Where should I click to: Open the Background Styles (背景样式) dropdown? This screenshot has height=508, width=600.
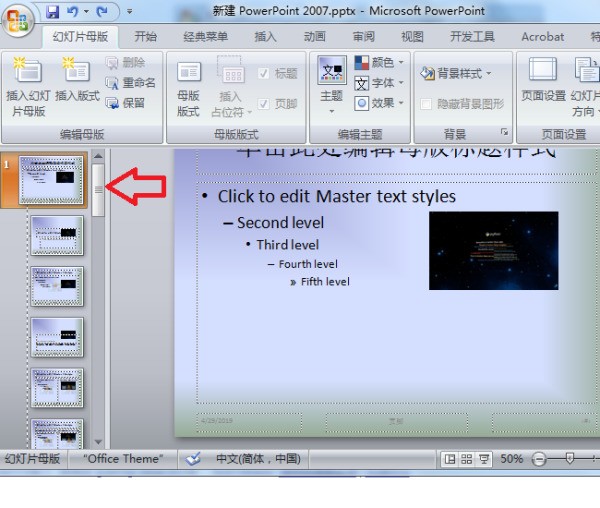pos(457,74)
